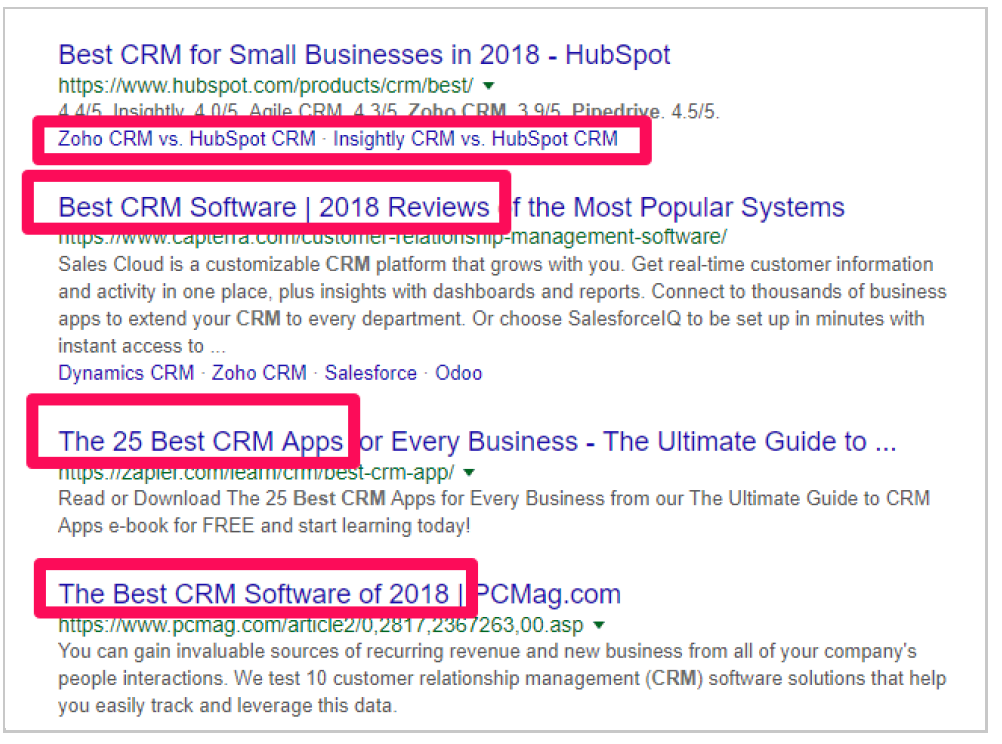
Task: Open the Odoo sitelink
Action: (459, 373)
